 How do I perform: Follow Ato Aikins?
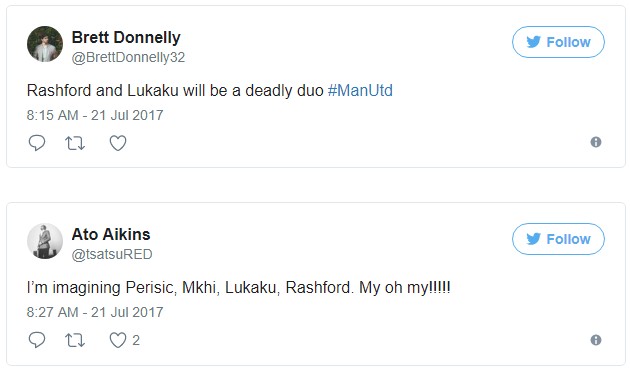pyautogui.click(x=558, y=239)
